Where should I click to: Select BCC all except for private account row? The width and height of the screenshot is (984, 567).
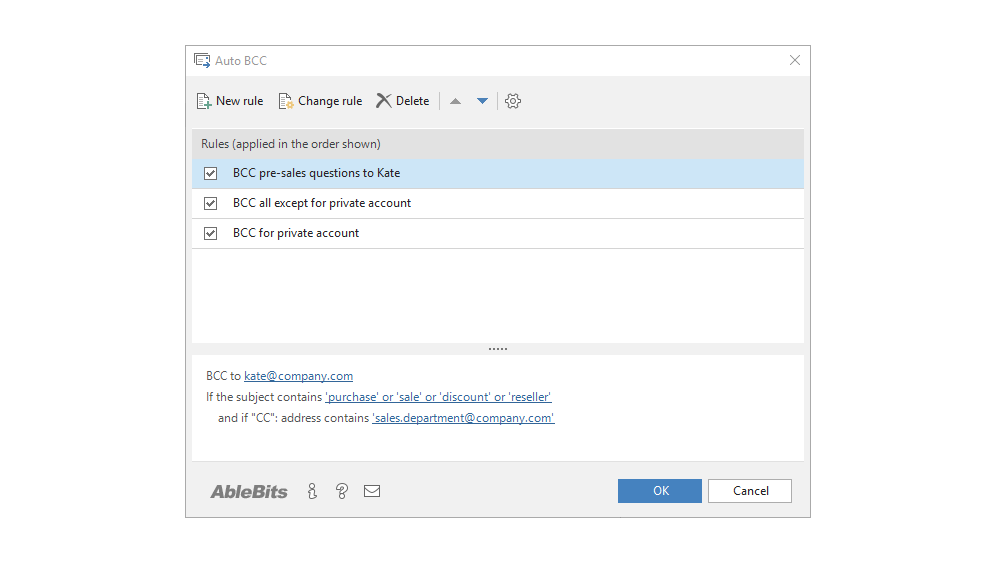[x=498, y=203]
